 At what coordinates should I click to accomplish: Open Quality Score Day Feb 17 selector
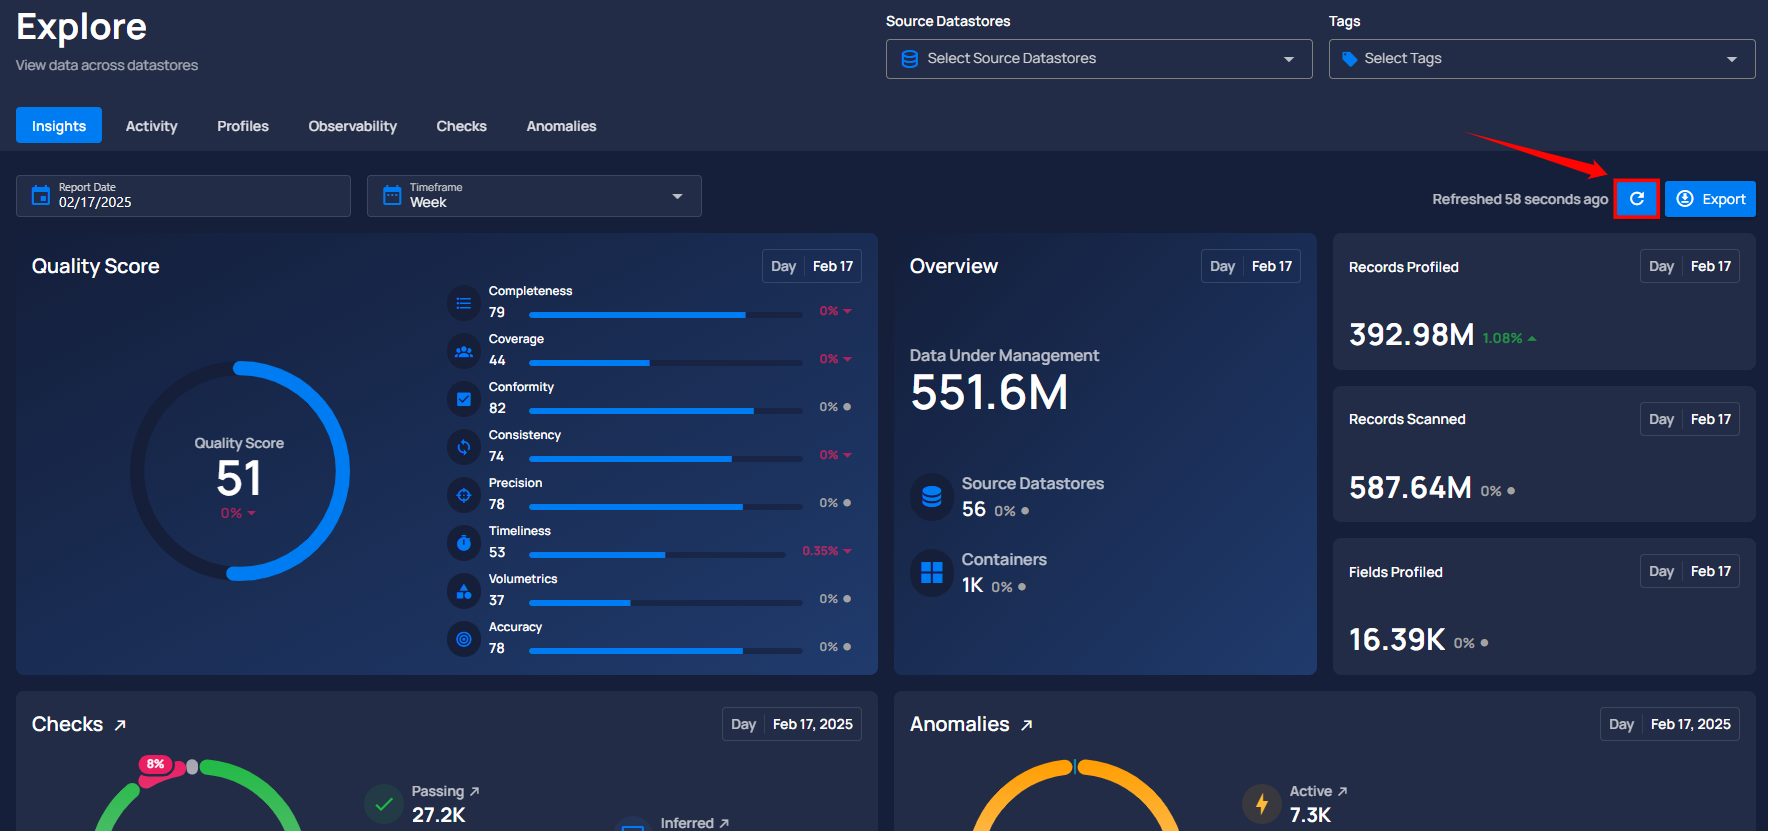[x=812, y=266]
